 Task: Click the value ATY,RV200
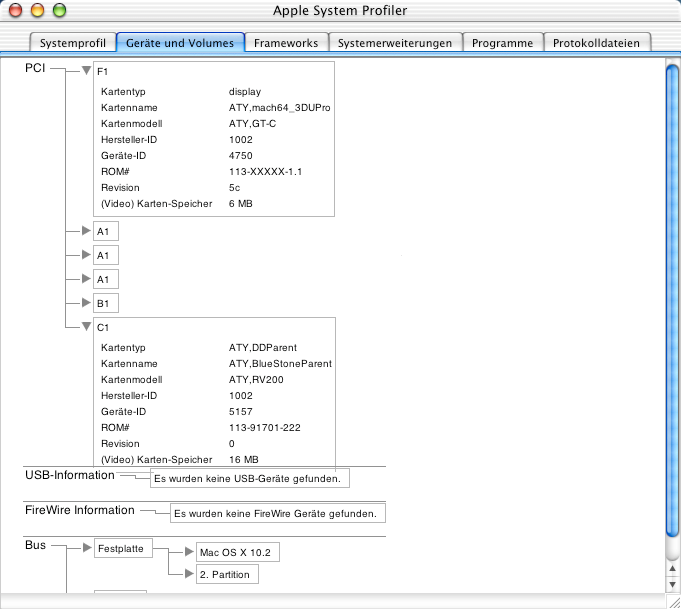pyautogui.click(x=256, y=380)
